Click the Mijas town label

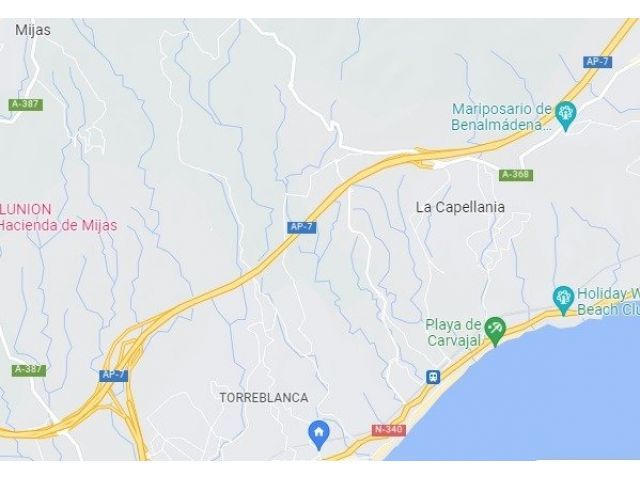33,30
